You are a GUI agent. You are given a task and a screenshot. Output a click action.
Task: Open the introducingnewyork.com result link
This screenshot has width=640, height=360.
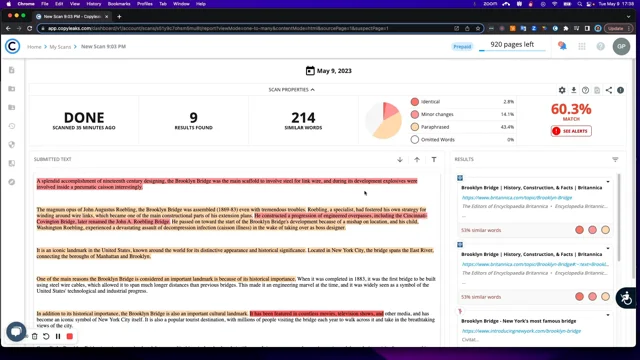point(521,331)
